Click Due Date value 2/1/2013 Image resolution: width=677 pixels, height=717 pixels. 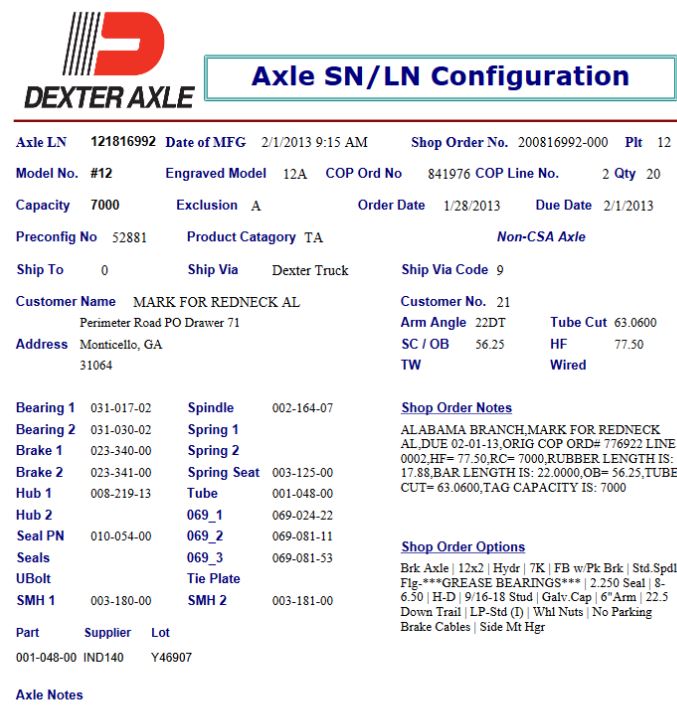(x=628, y=206)
